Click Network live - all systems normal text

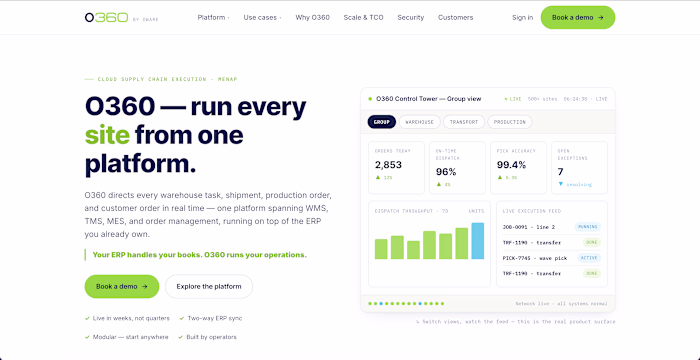[561, 304]
